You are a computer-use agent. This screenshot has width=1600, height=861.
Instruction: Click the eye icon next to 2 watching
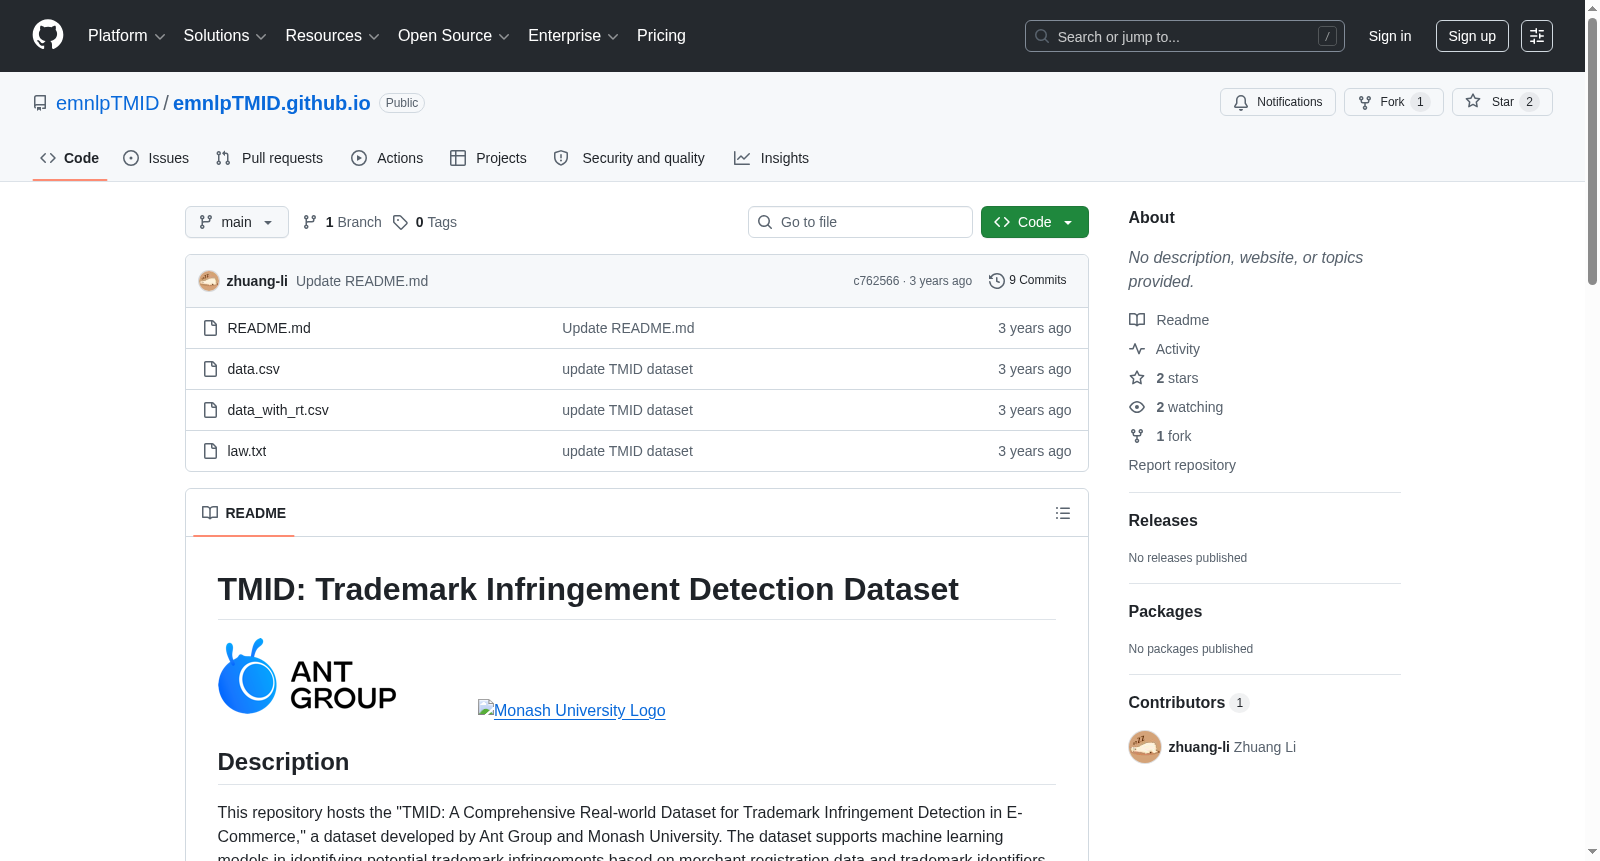[1137, 407]
